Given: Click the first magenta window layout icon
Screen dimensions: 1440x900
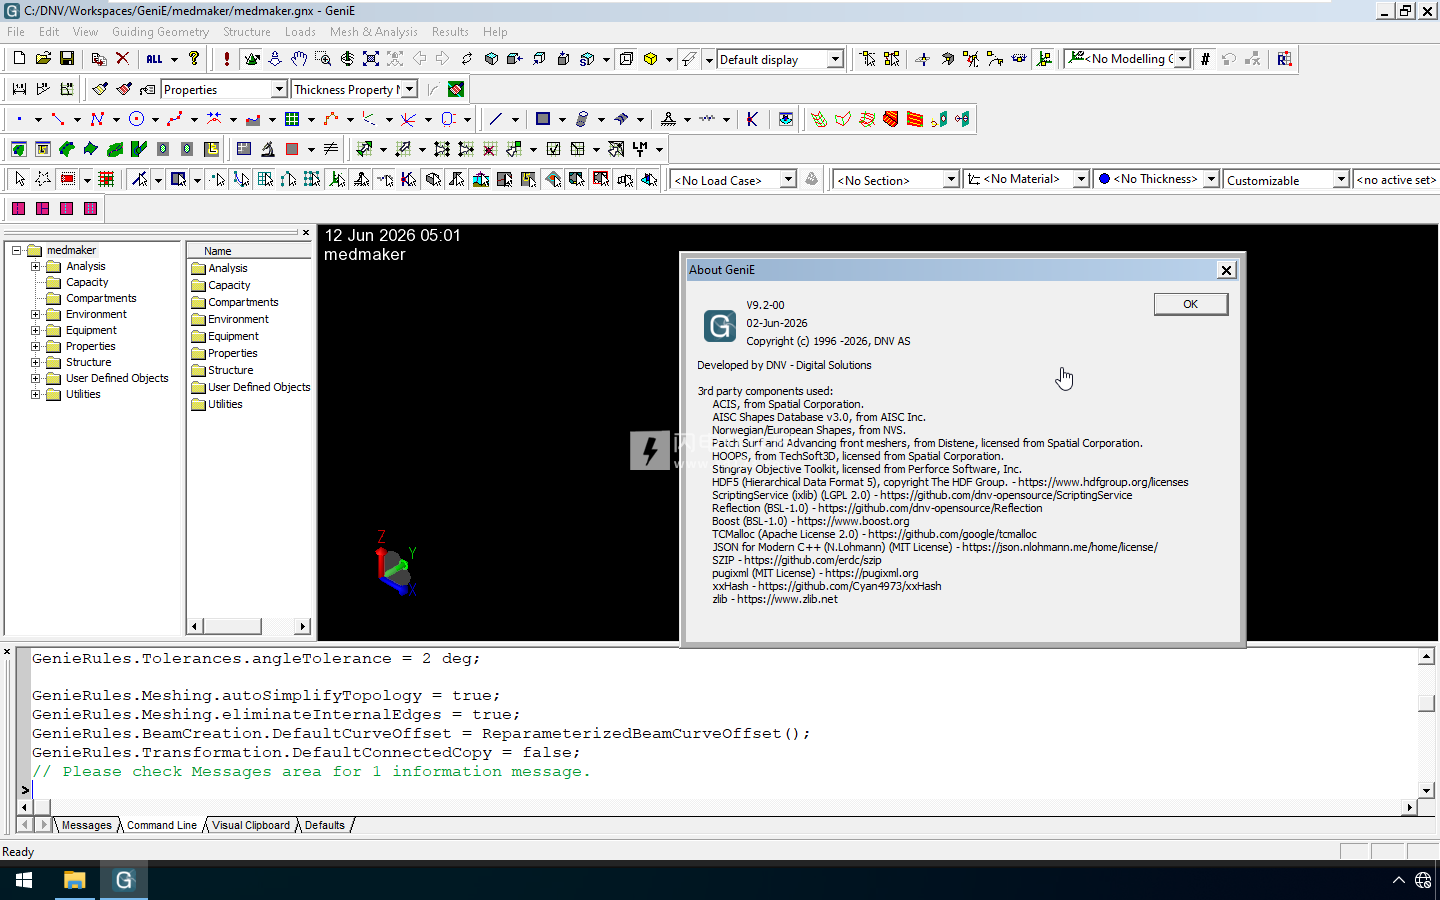Looking at the screenshot, I should [x=18, y=208].
